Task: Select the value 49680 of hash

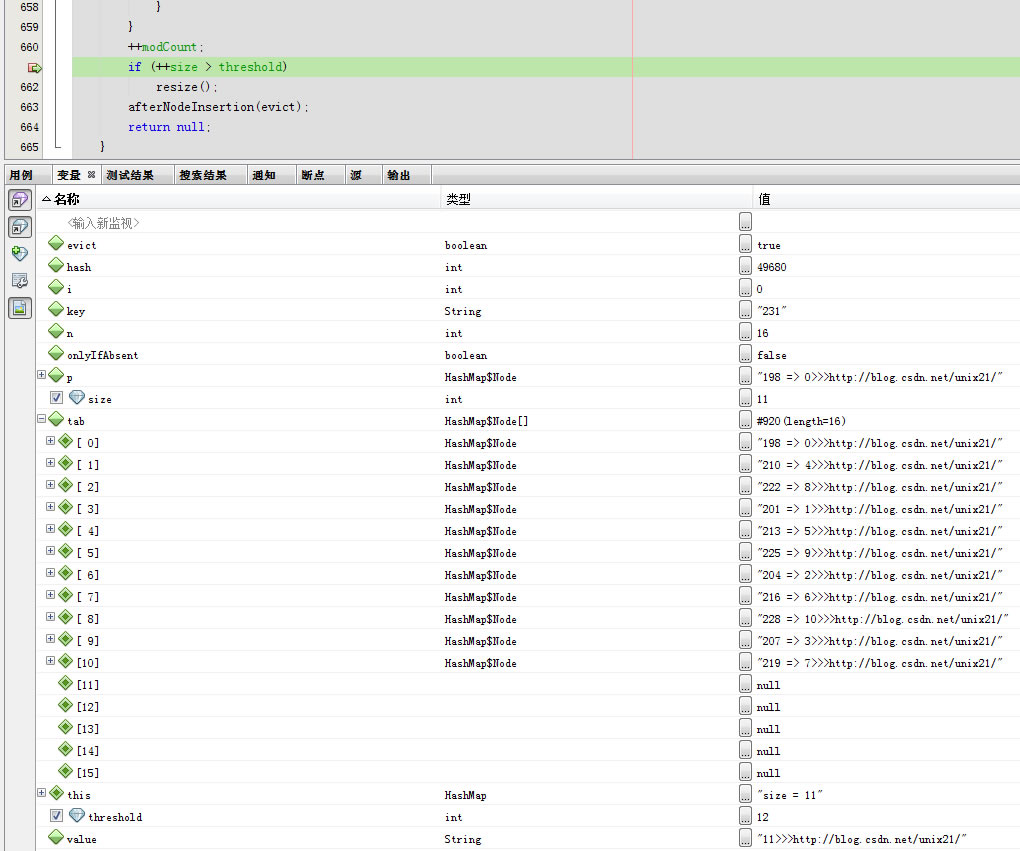Action: (x=772, y=267)
